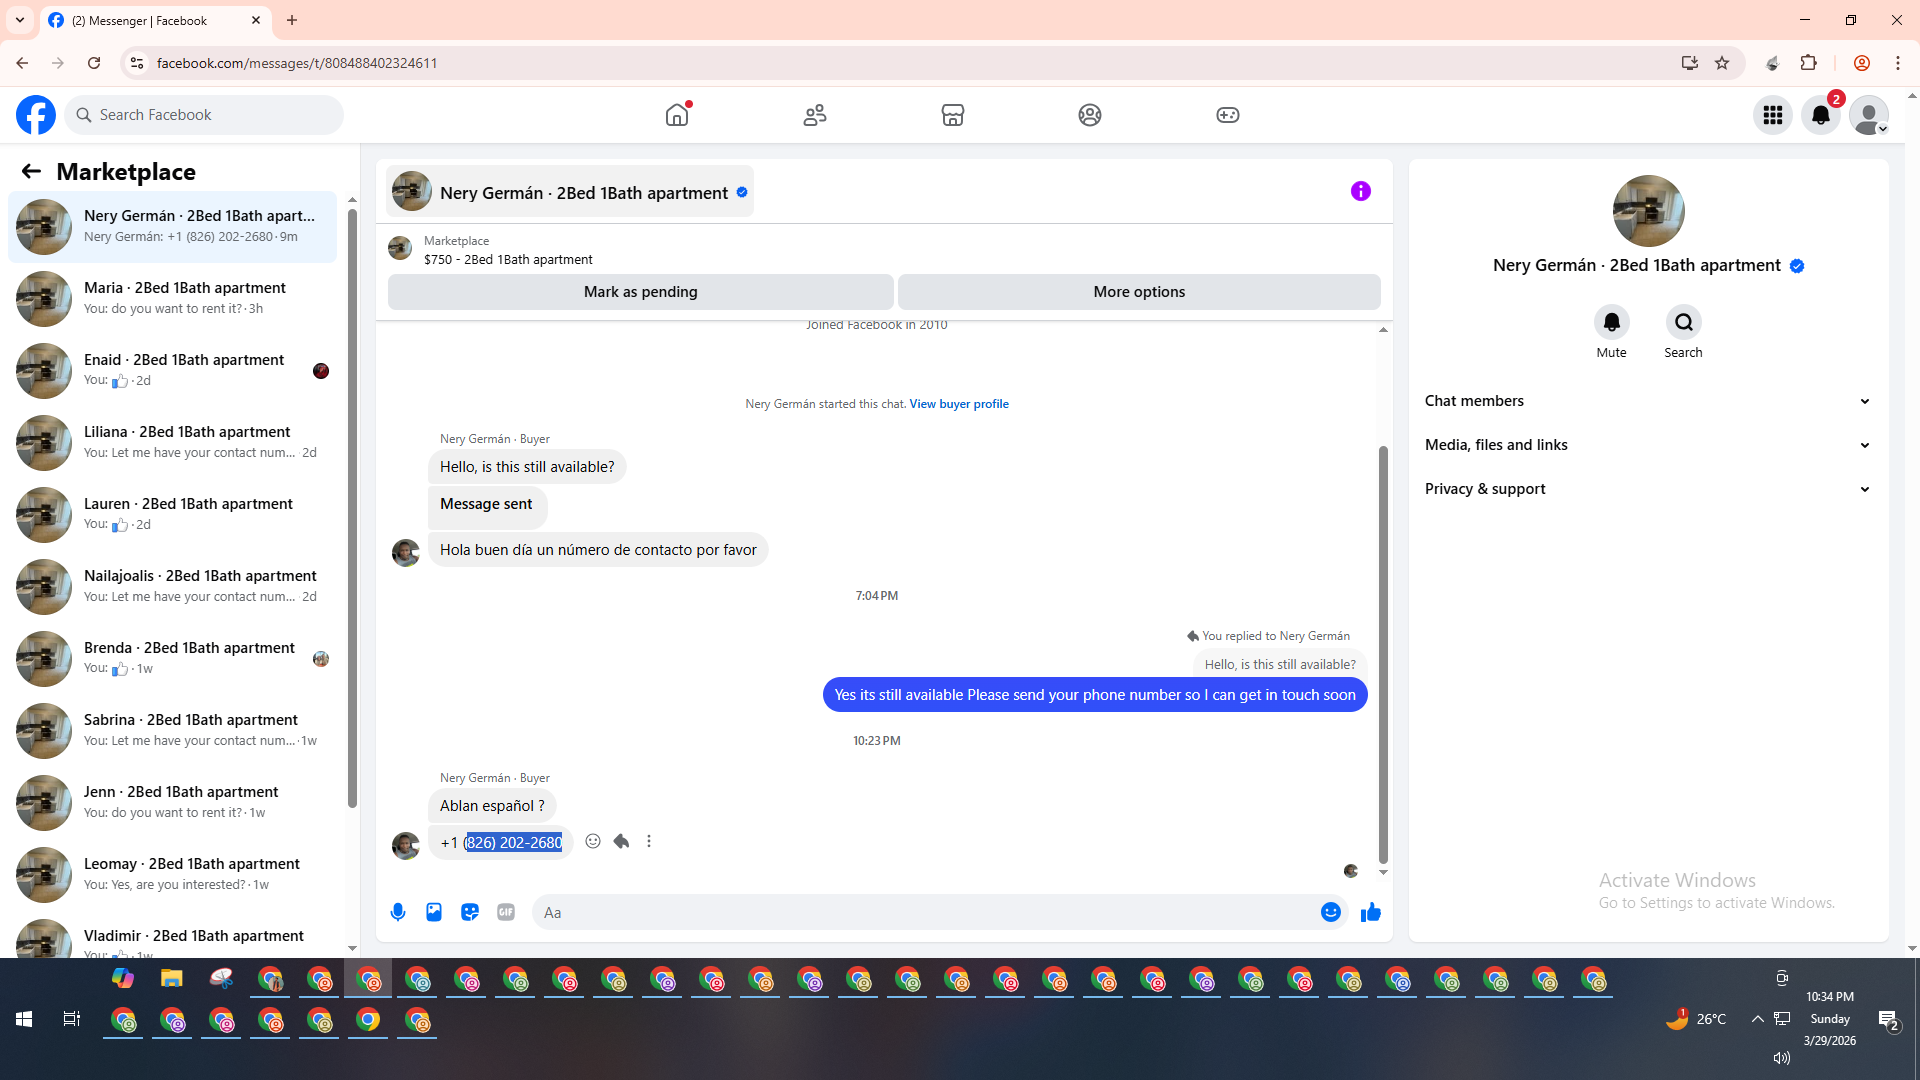This screenshot has width=1920, height=1080.
Task: Reply to the phone number message
Action: pos(621,841)
